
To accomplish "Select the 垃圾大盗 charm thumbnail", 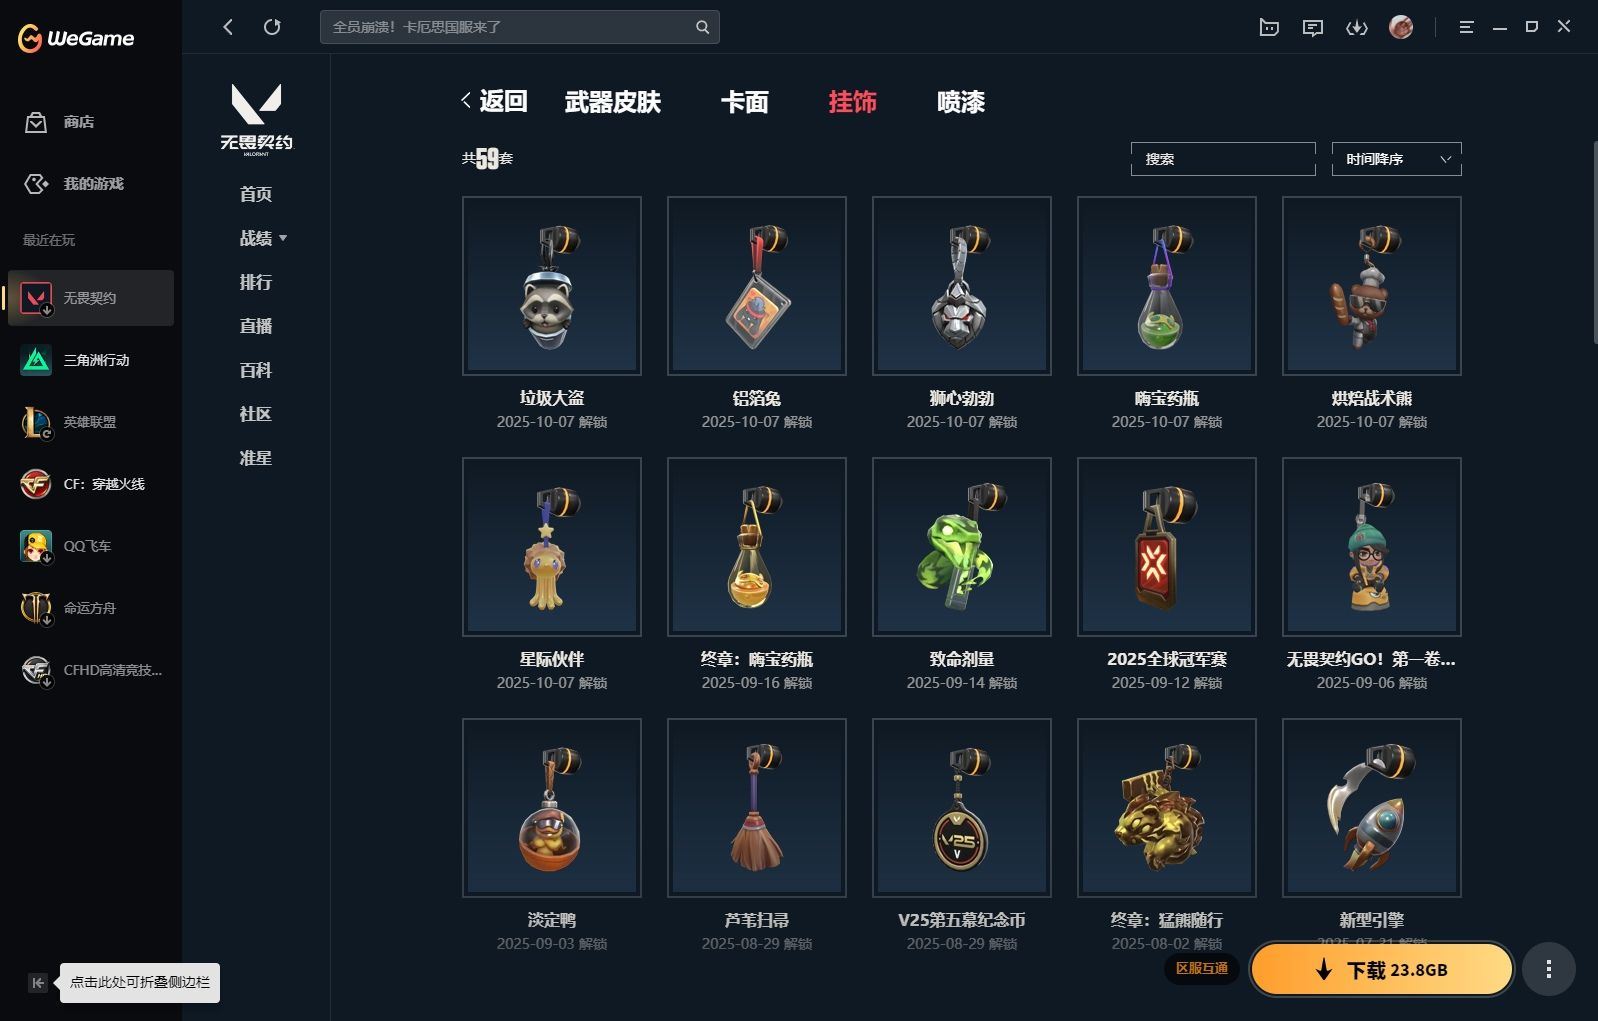I will pos(552,286).
